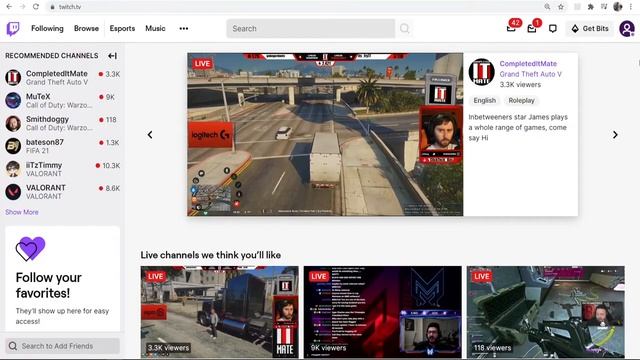Open the user profile avatar menu
640x360 pixels.
627,29
